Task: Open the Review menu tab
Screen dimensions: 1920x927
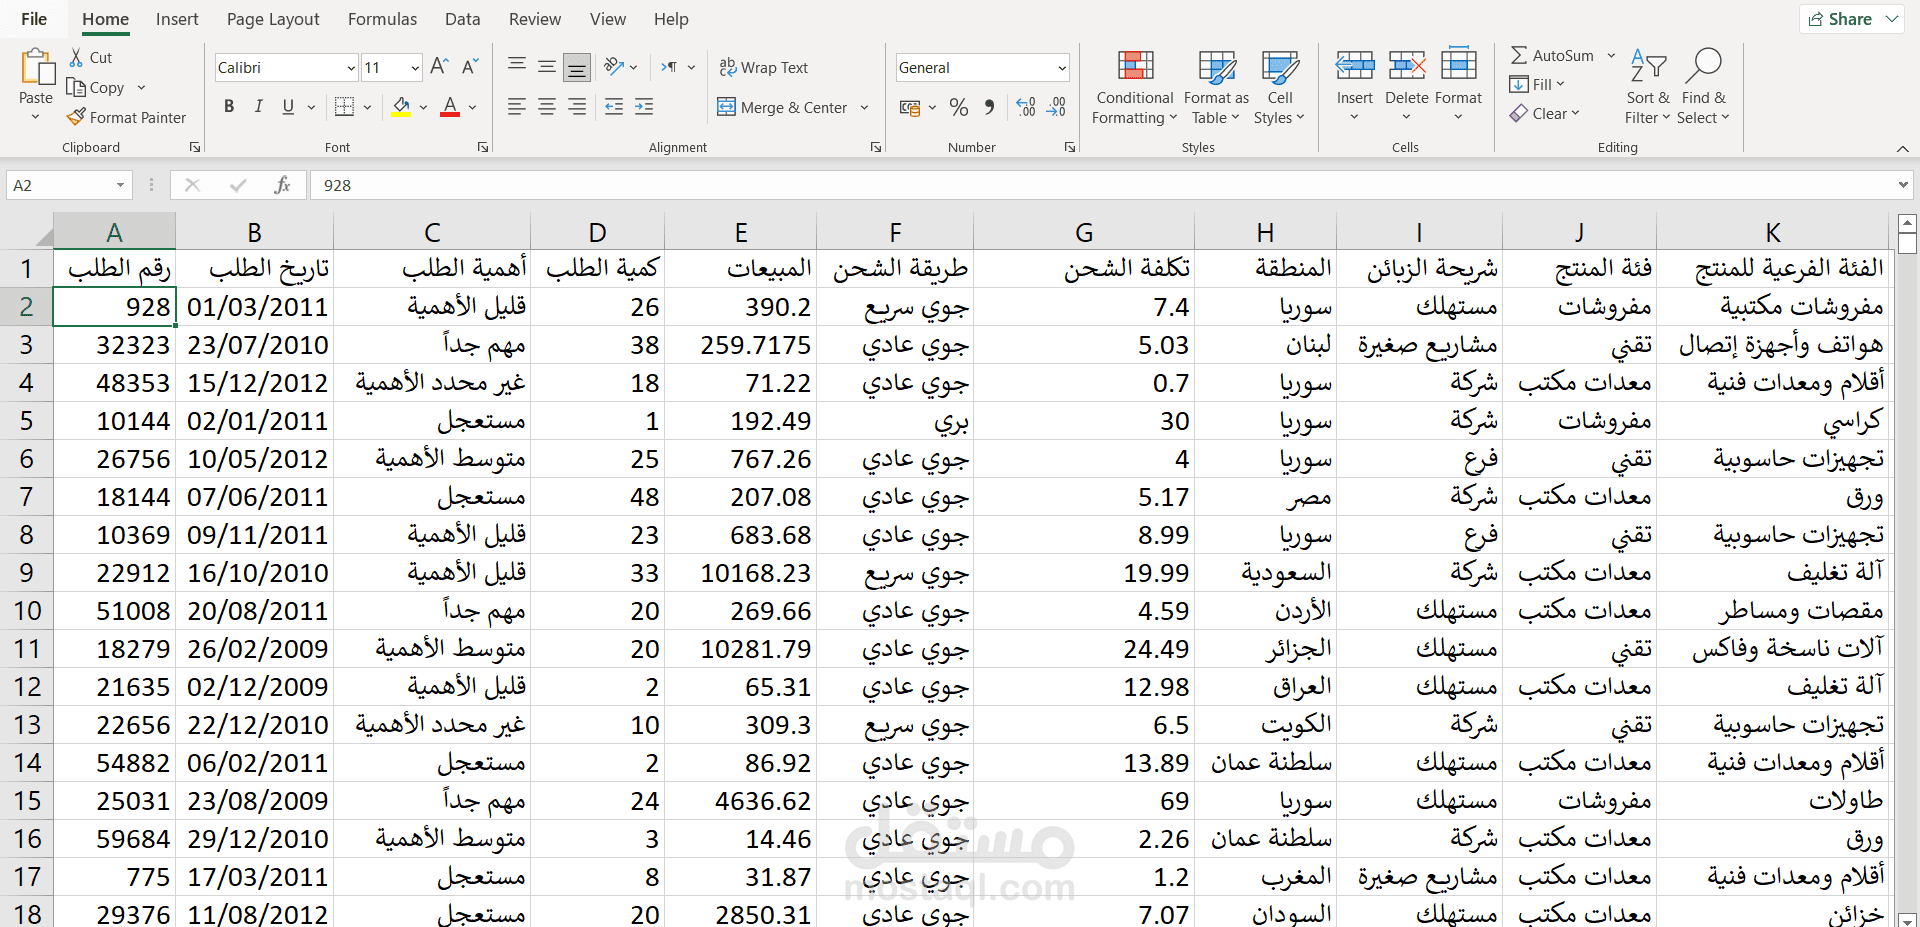Action: pyautogui.click(x=534, y=19)
